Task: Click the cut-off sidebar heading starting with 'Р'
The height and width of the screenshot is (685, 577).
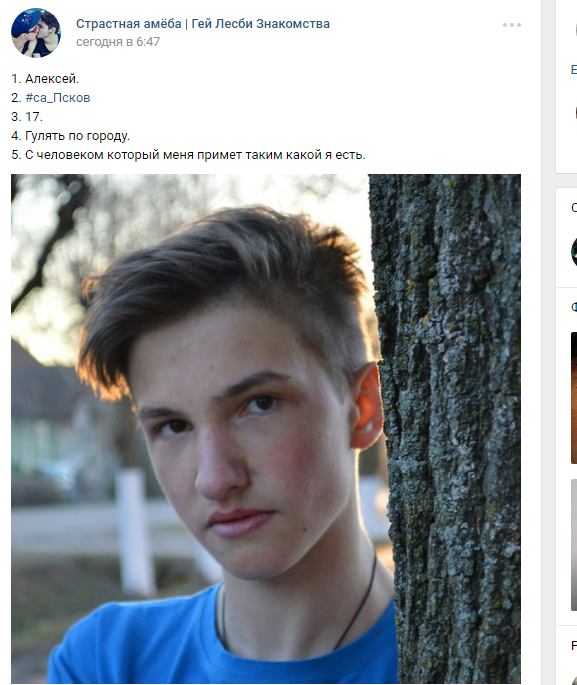Action: coord(574,645)
